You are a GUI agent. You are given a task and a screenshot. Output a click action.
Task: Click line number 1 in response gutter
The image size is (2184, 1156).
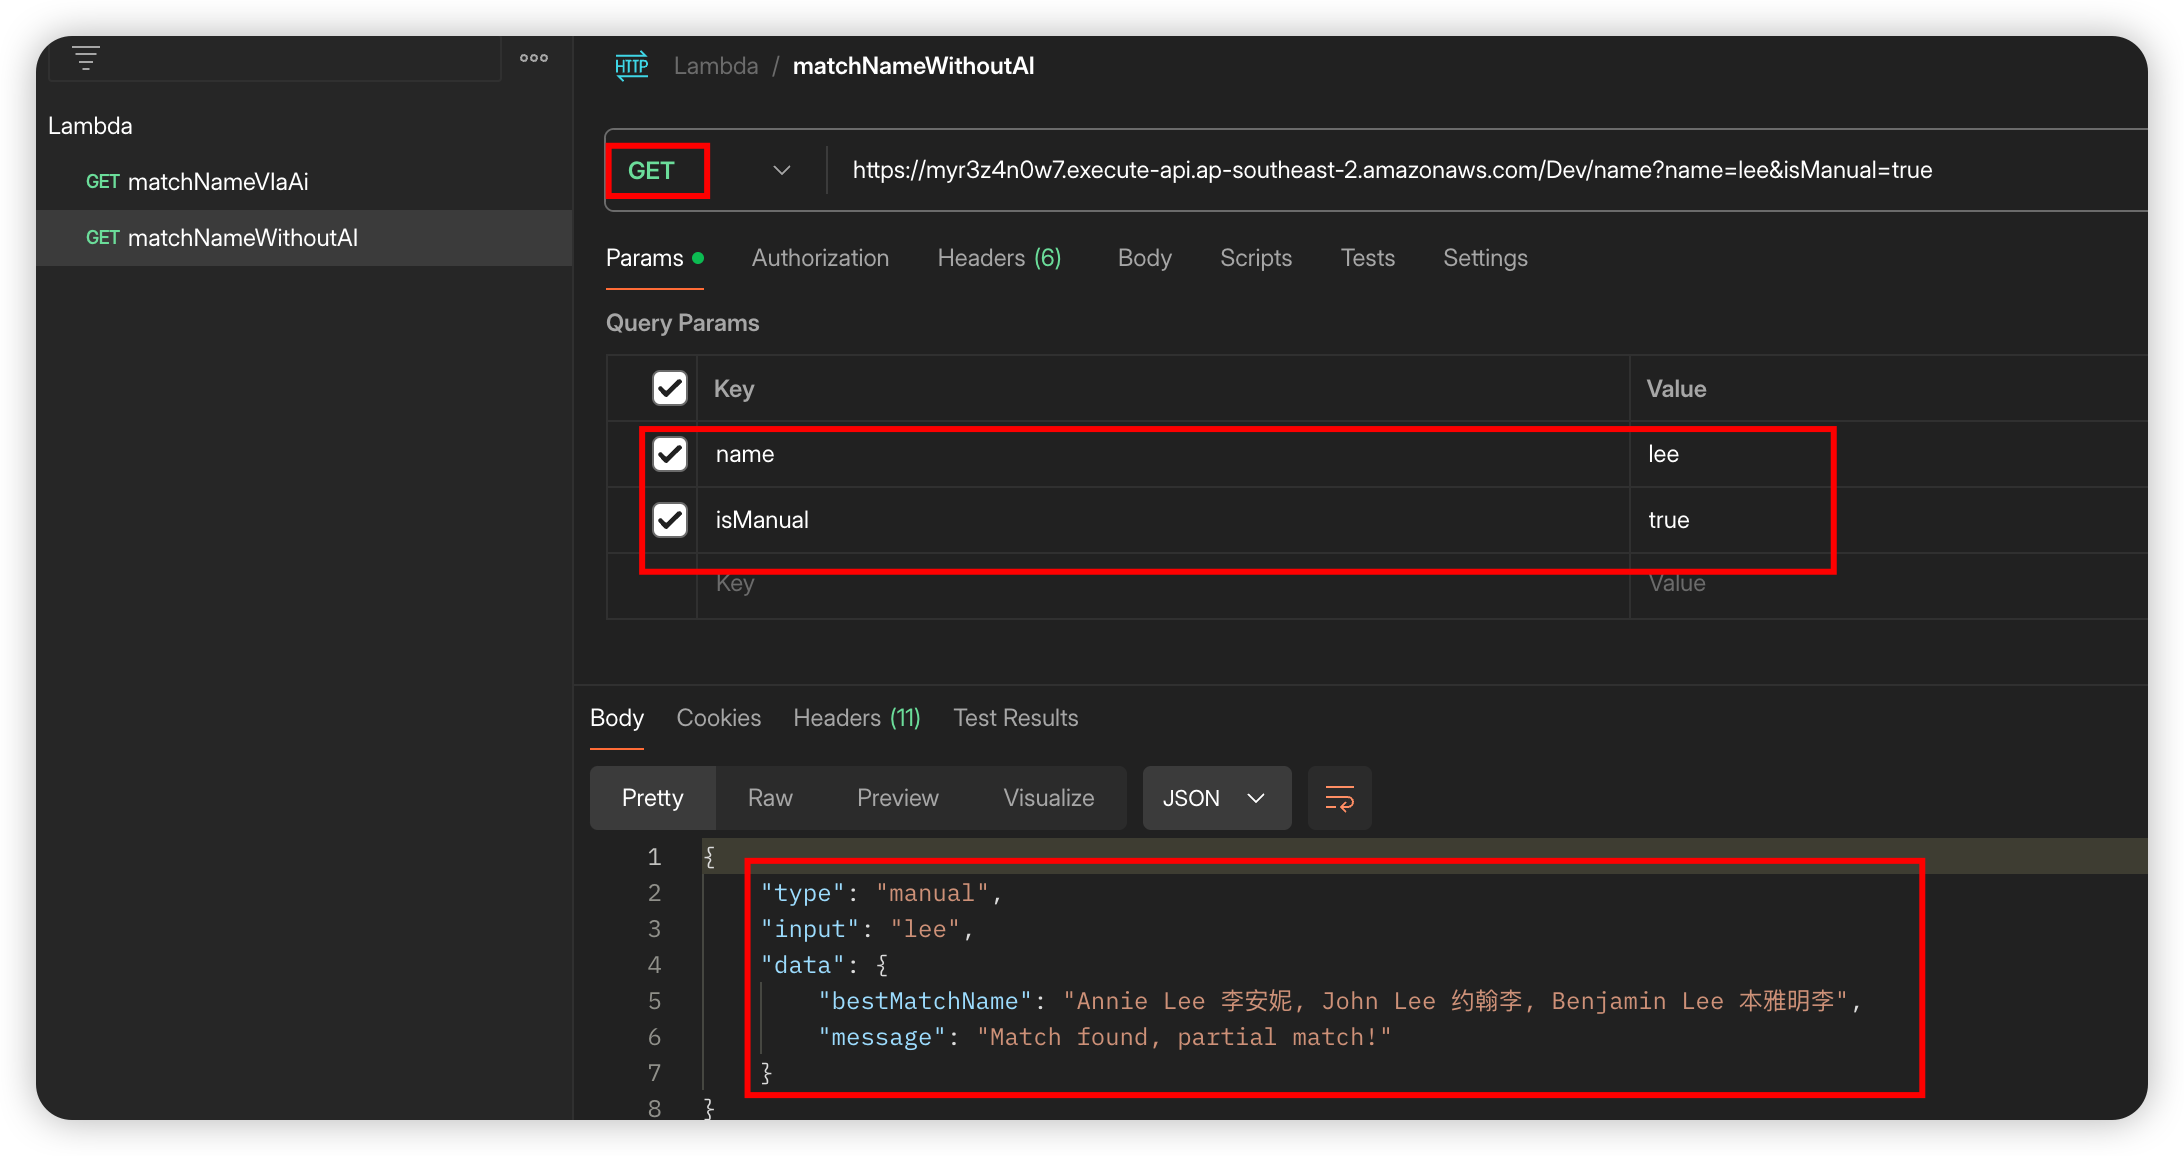click(x=654, y=857)
